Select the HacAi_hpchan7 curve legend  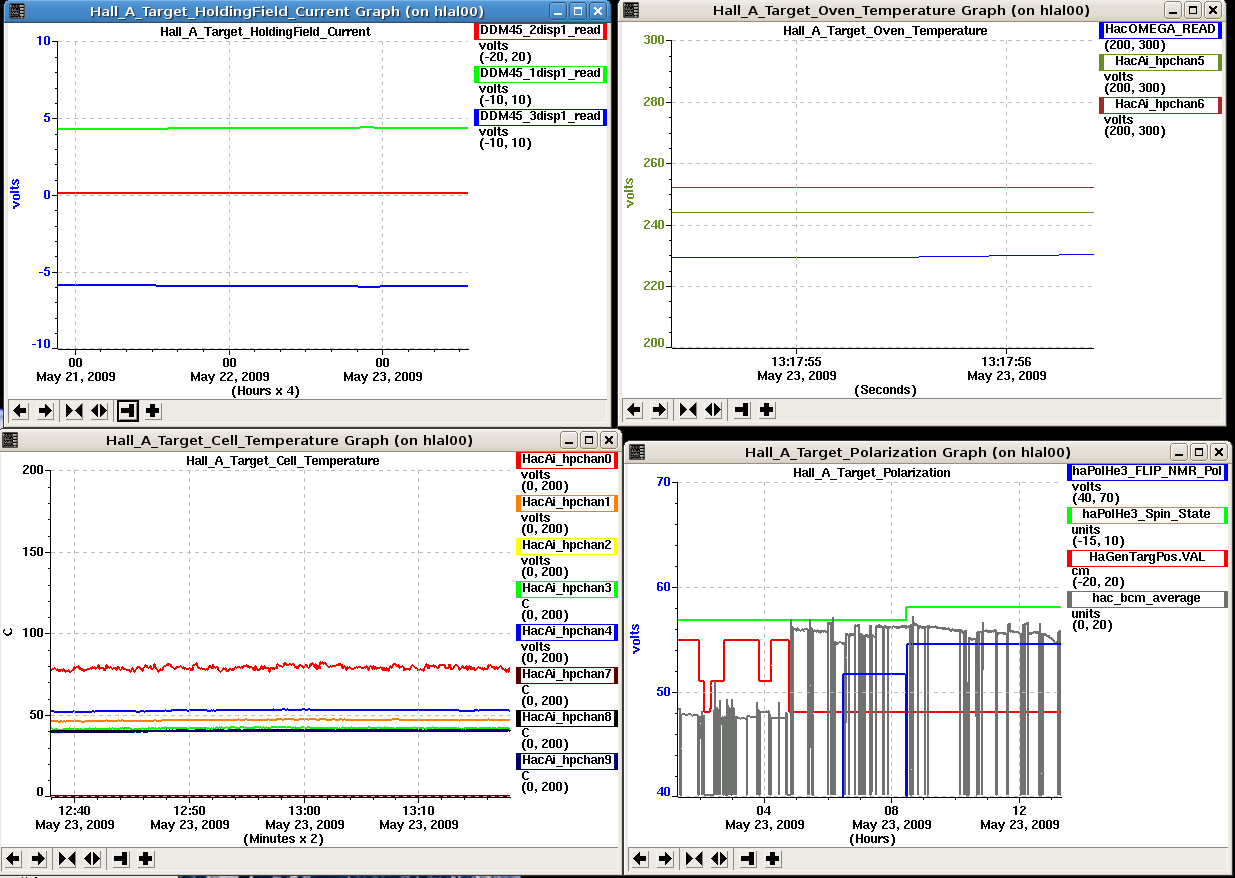click(x=566, y=675)
